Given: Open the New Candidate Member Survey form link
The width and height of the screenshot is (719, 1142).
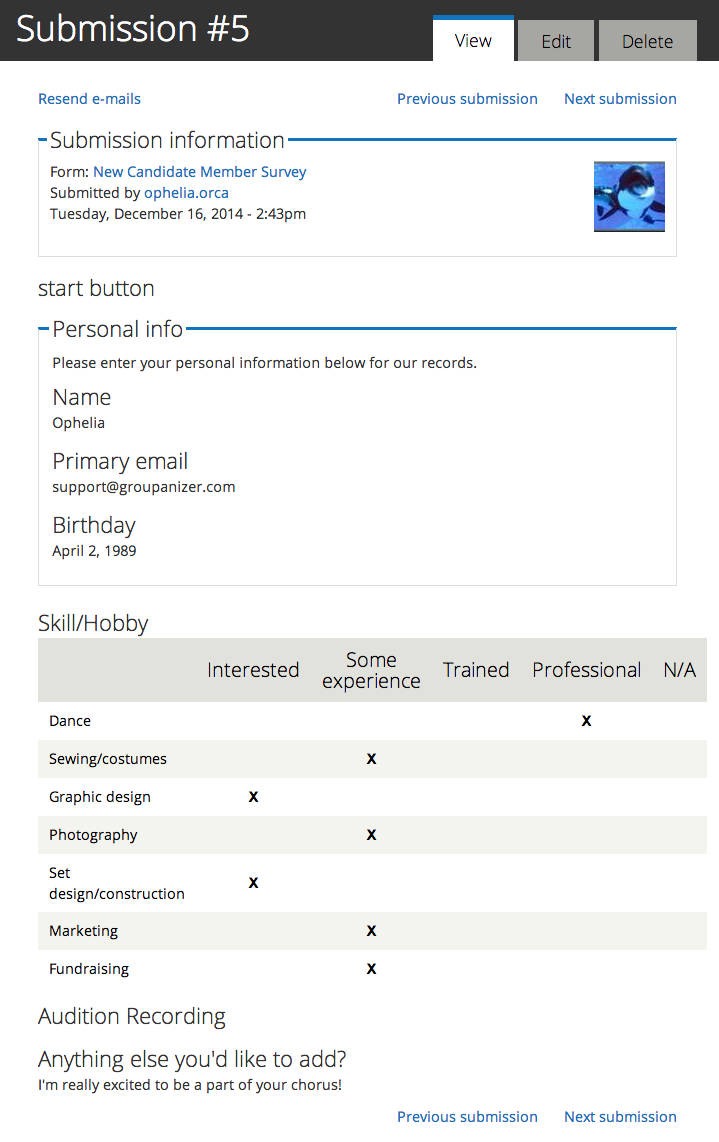Looking at the screenshot, I should pyautogui.click(x=200, y=172).
